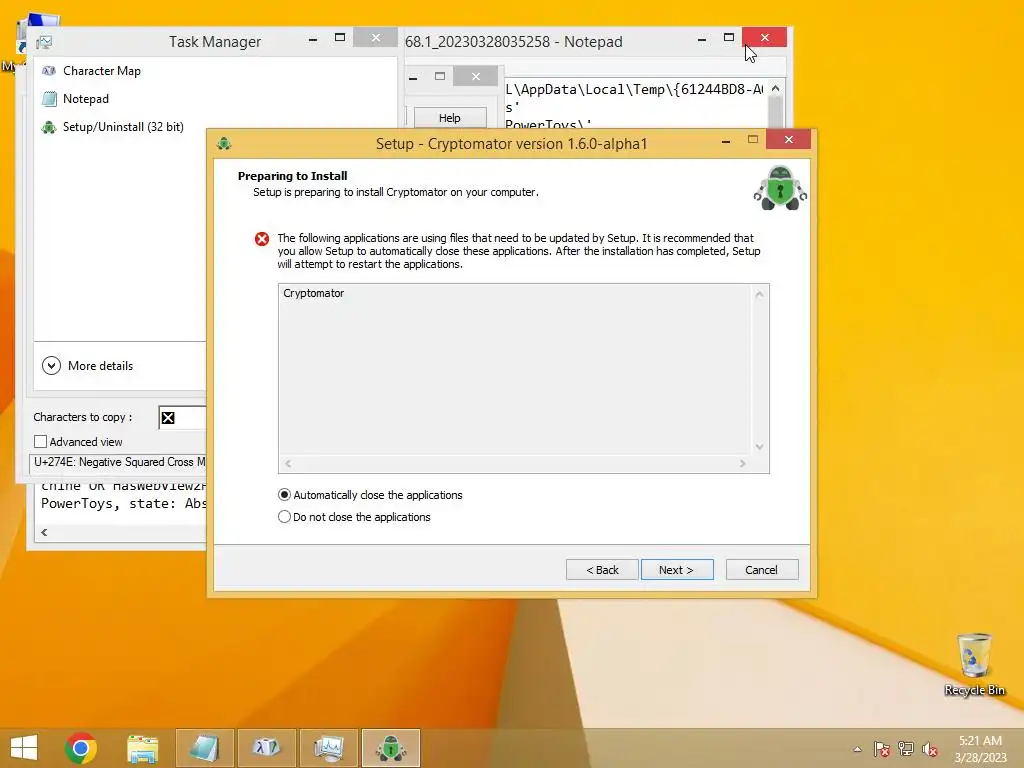Click the clock in the taskbar

coord(980,748)
